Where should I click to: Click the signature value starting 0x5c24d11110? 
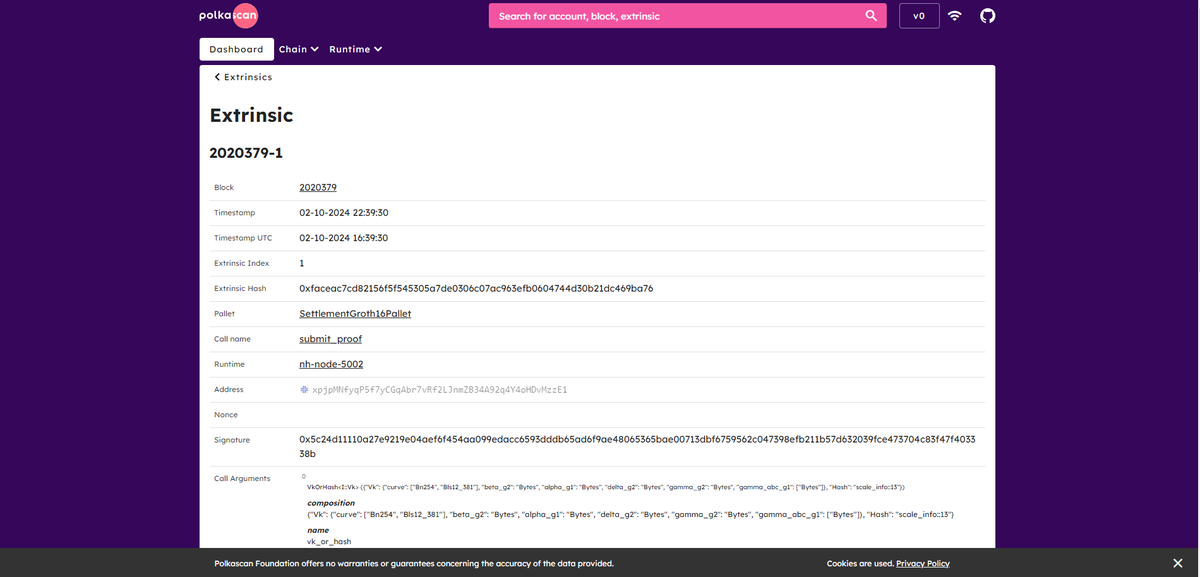point(637,447)
